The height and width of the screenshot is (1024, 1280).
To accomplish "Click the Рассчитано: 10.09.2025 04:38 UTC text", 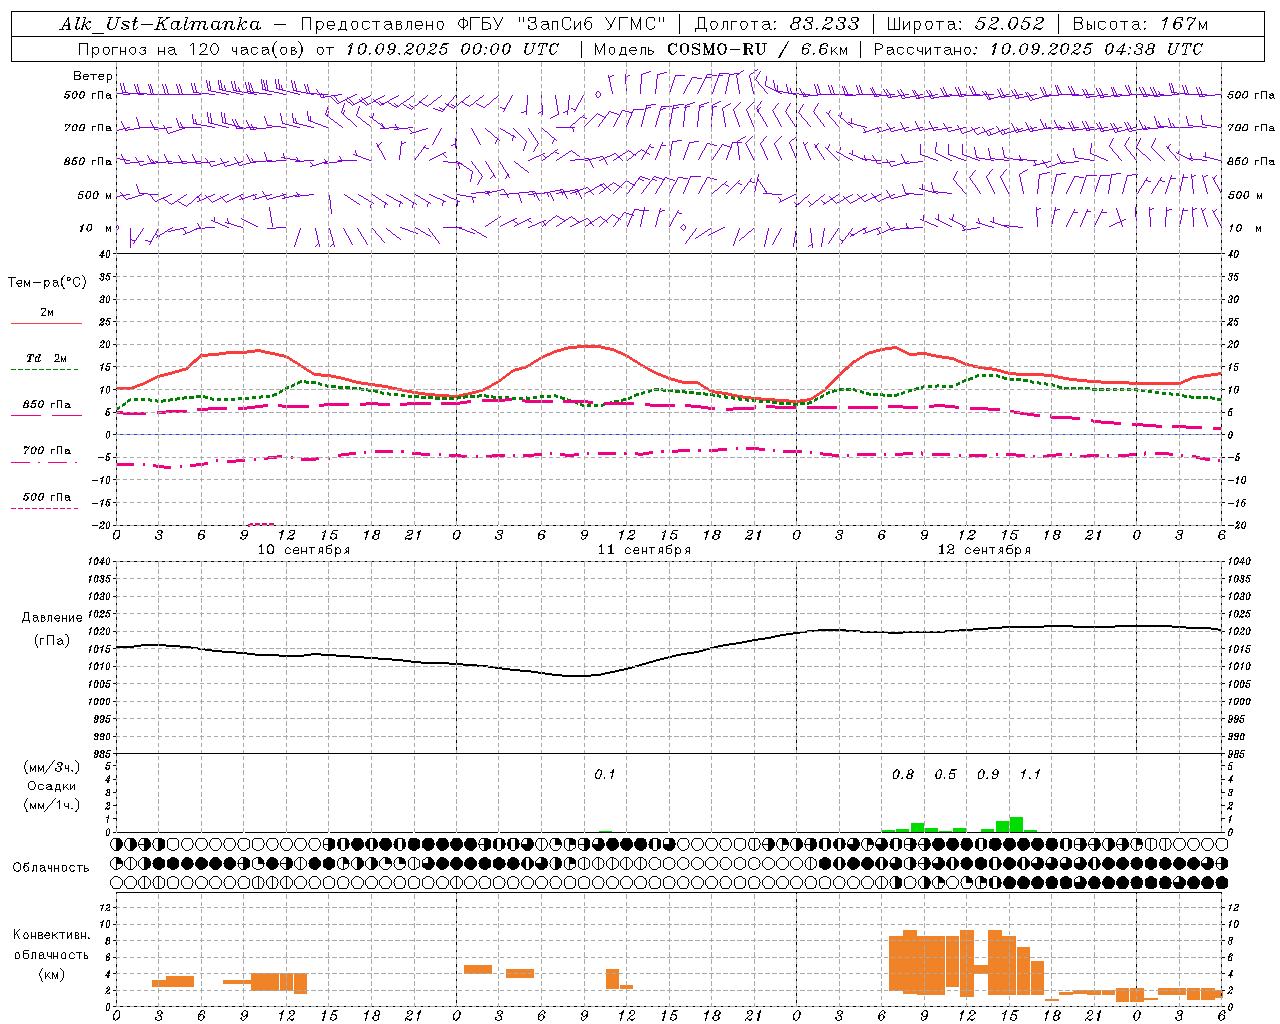I will click(x=1038, y=49).
